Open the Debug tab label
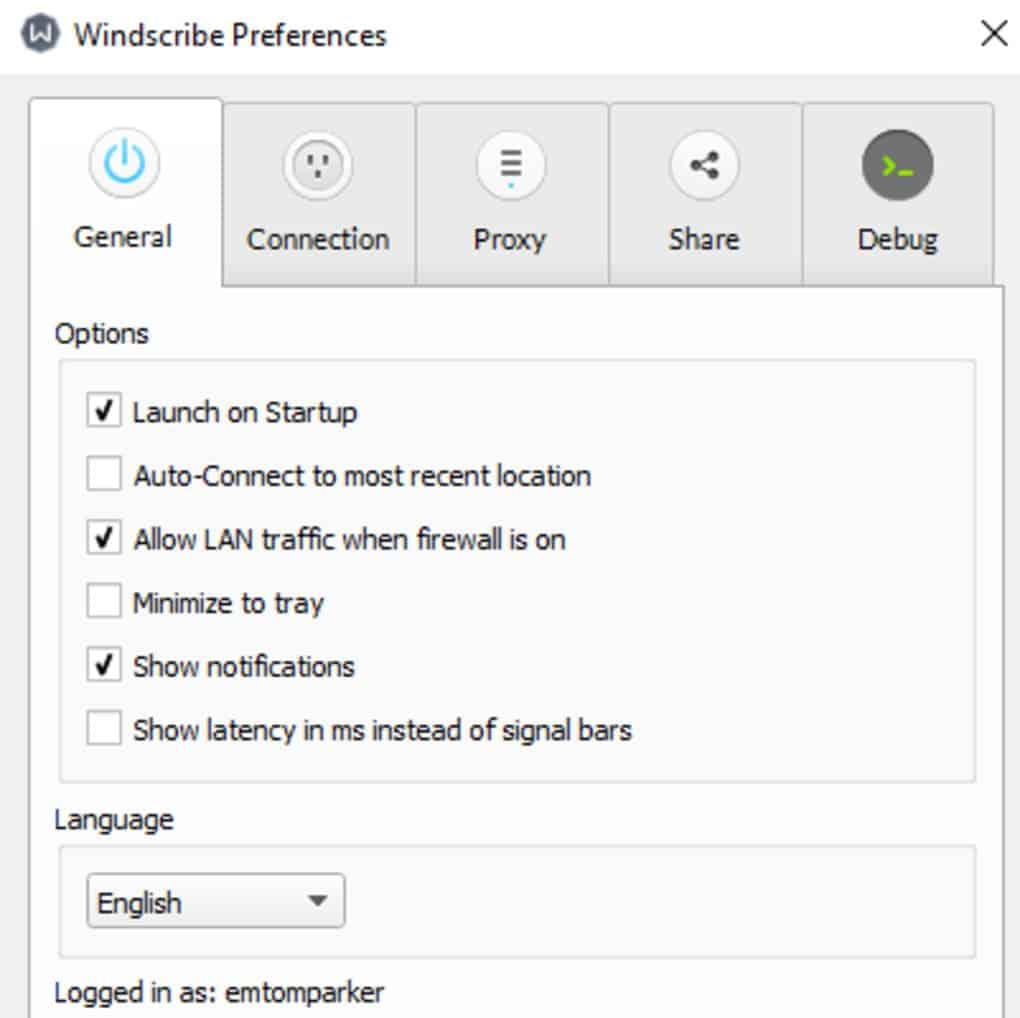 click(x=897, y=240)
